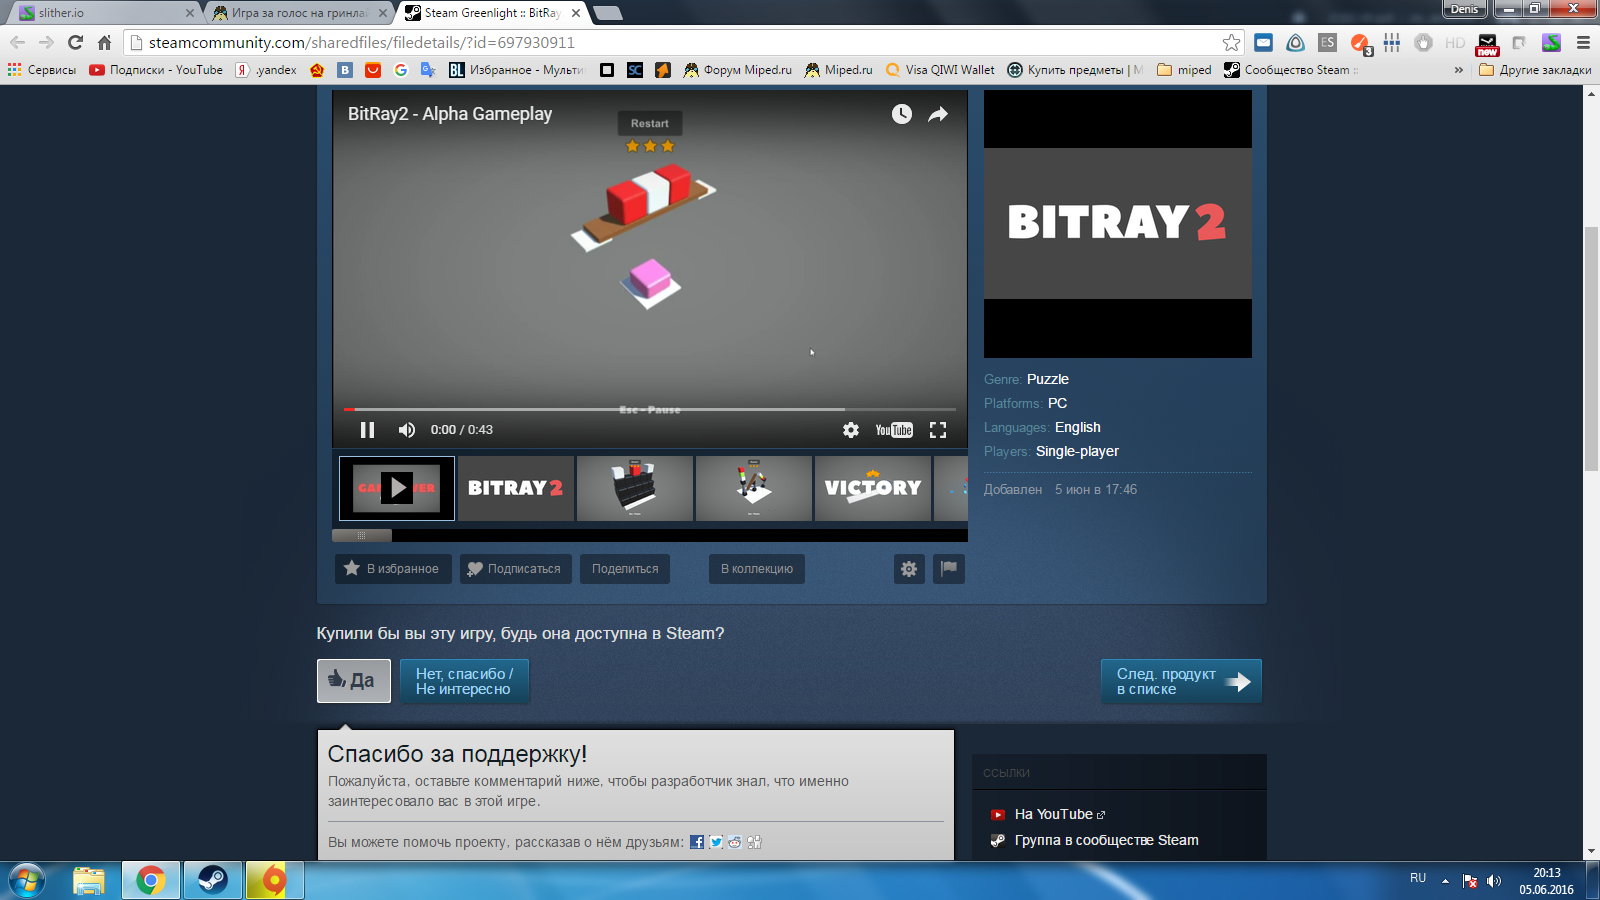Go to the browser home page
This screenshot has height=900, width=1600.
104,42
